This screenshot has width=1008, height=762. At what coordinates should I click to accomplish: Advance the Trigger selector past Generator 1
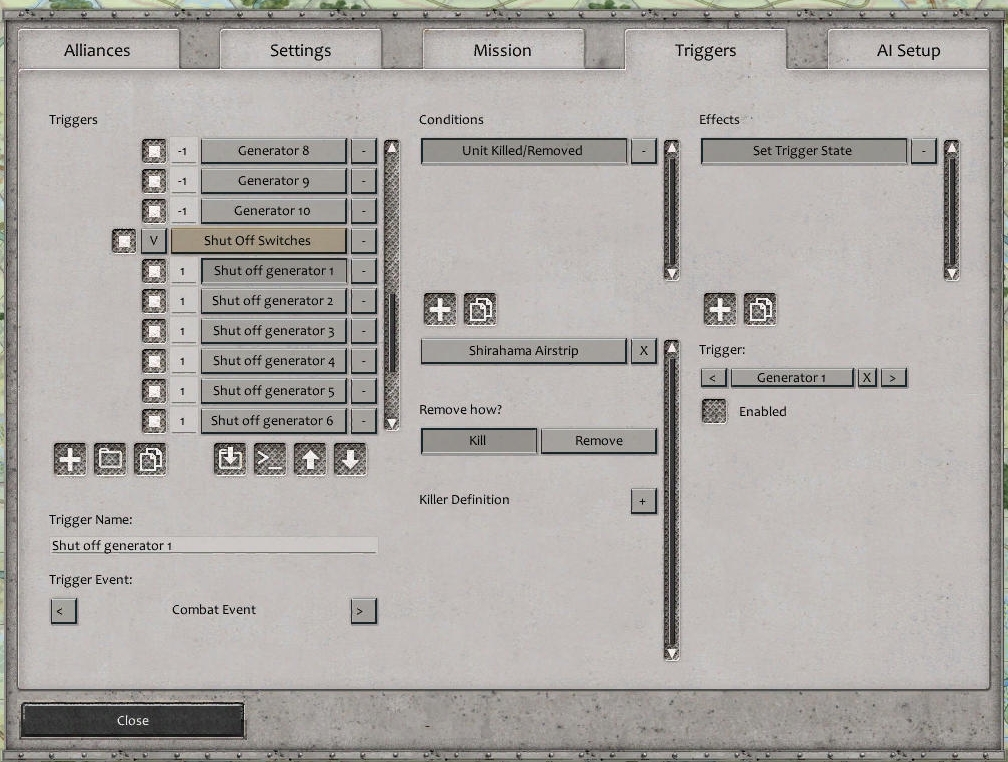coord(891,377)
